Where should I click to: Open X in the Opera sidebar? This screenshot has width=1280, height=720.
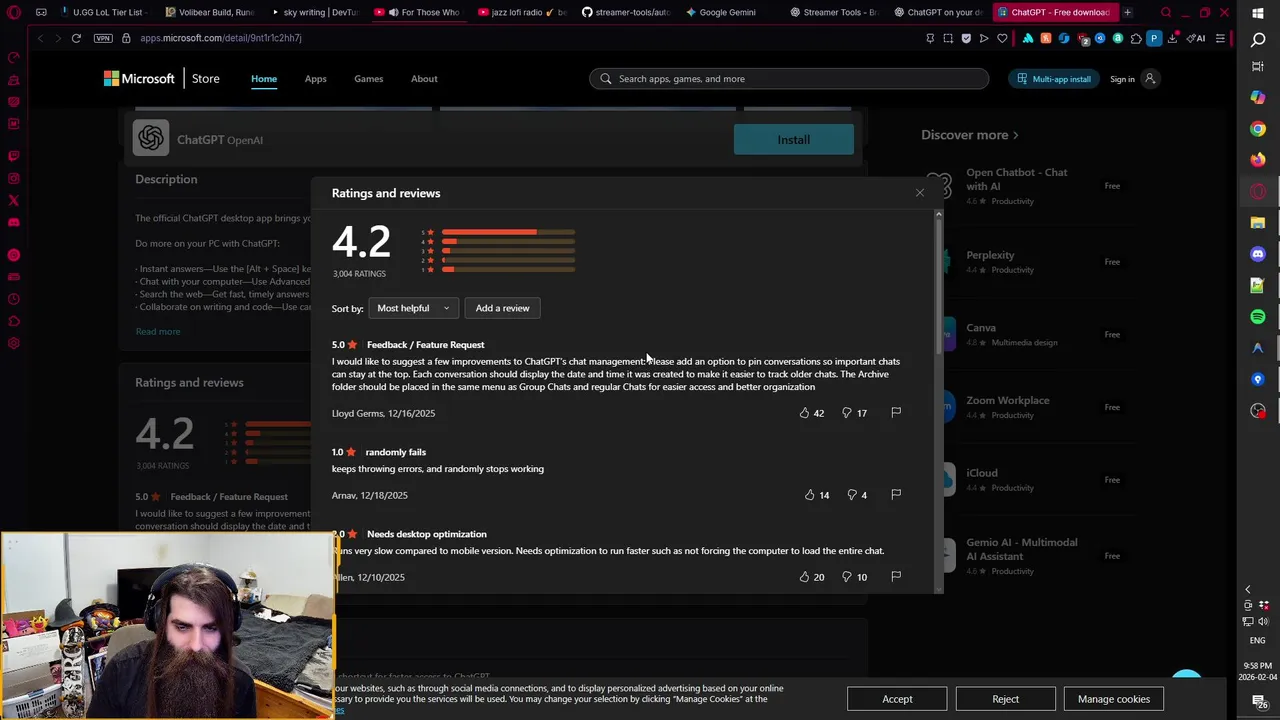(x=14, y=201)
